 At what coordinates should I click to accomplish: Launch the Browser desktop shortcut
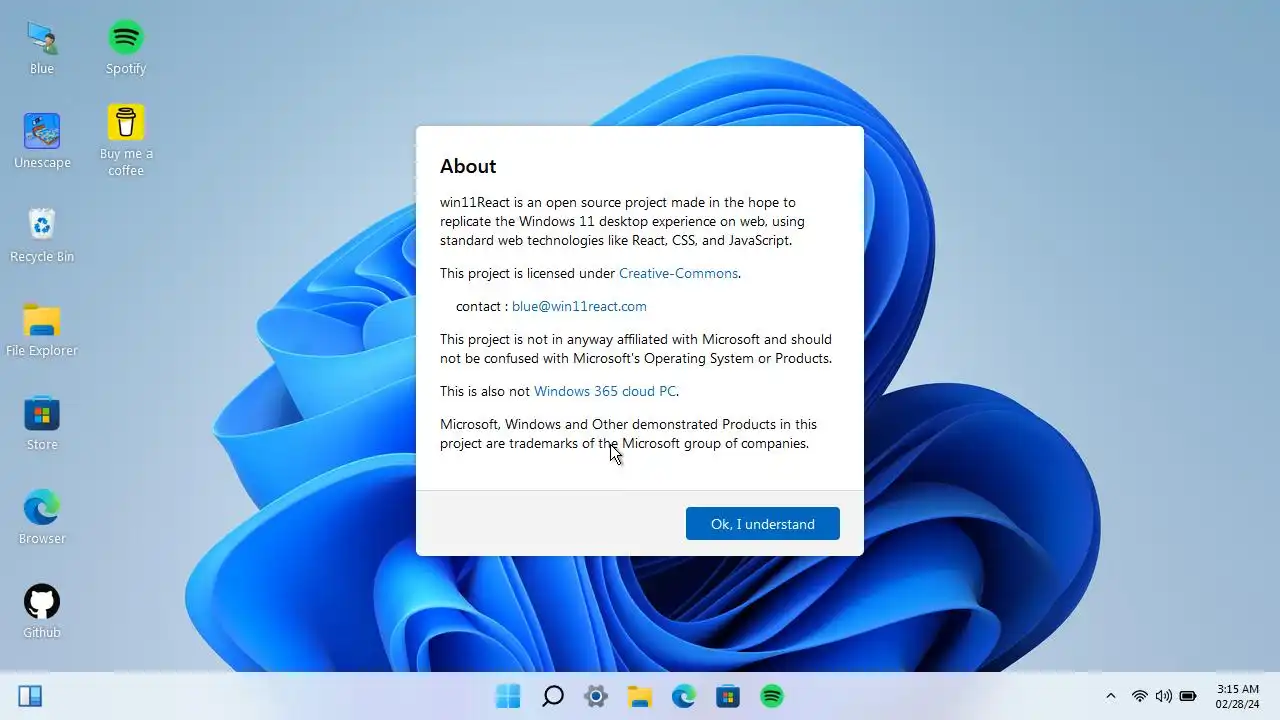pyautogui.click(x=42, y=517)
